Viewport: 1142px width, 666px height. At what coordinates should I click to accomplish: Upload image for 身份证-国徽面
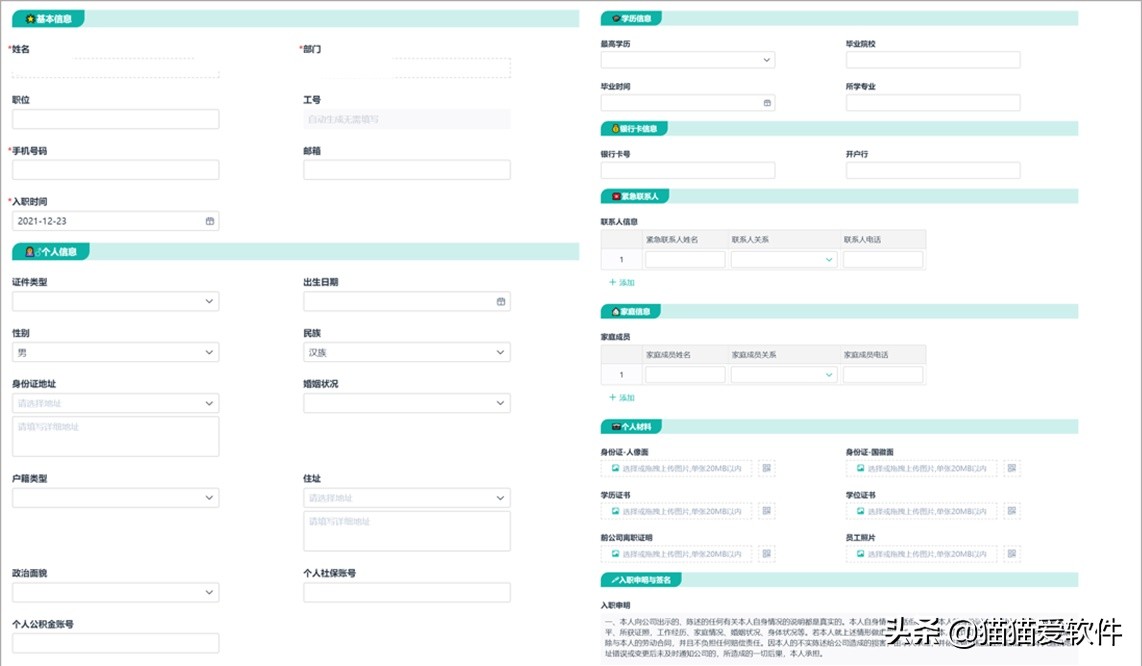923,468
